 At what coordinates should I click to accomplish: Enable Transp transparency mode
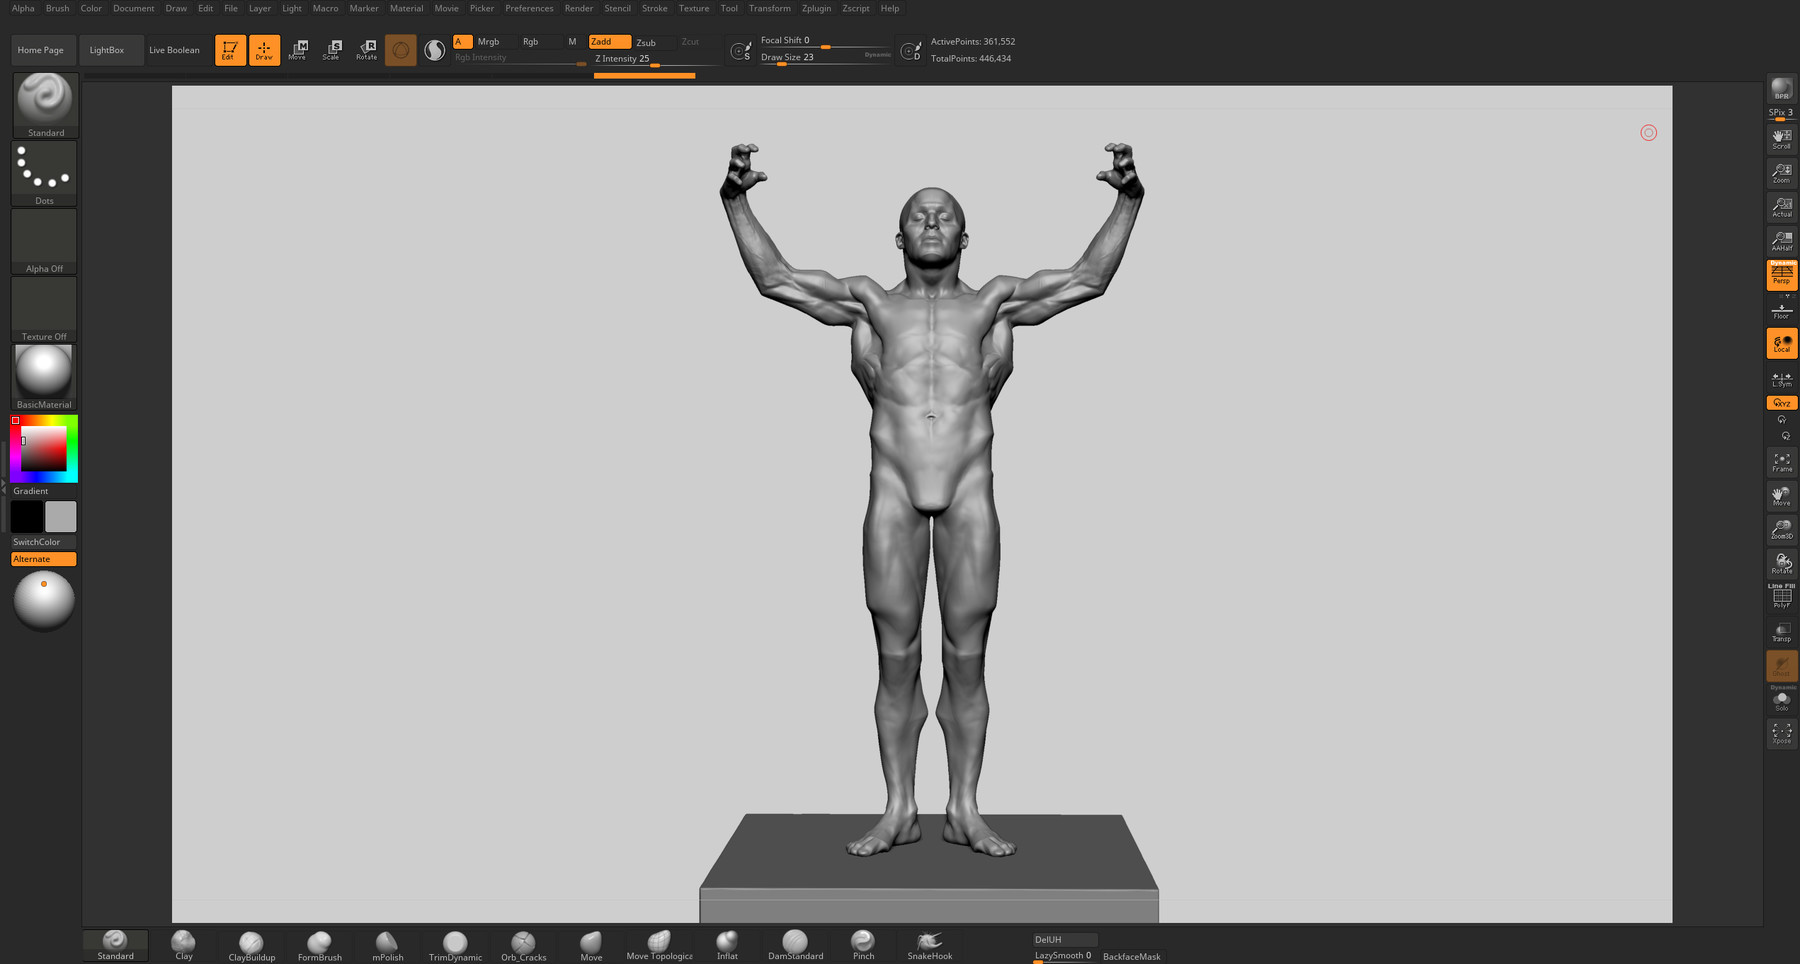coord(1781,632)
